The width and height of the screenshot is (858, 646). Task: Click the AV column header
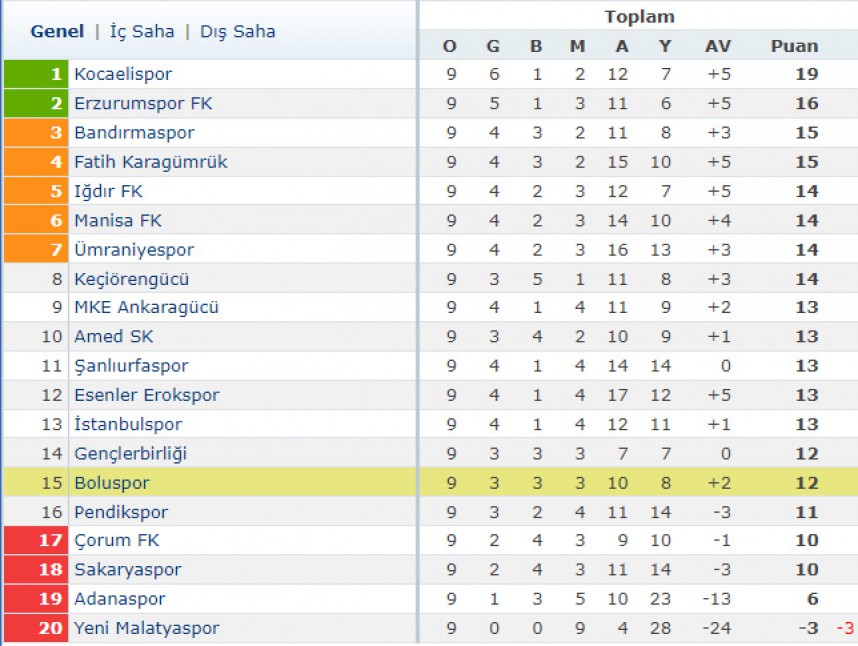[718, 46]
